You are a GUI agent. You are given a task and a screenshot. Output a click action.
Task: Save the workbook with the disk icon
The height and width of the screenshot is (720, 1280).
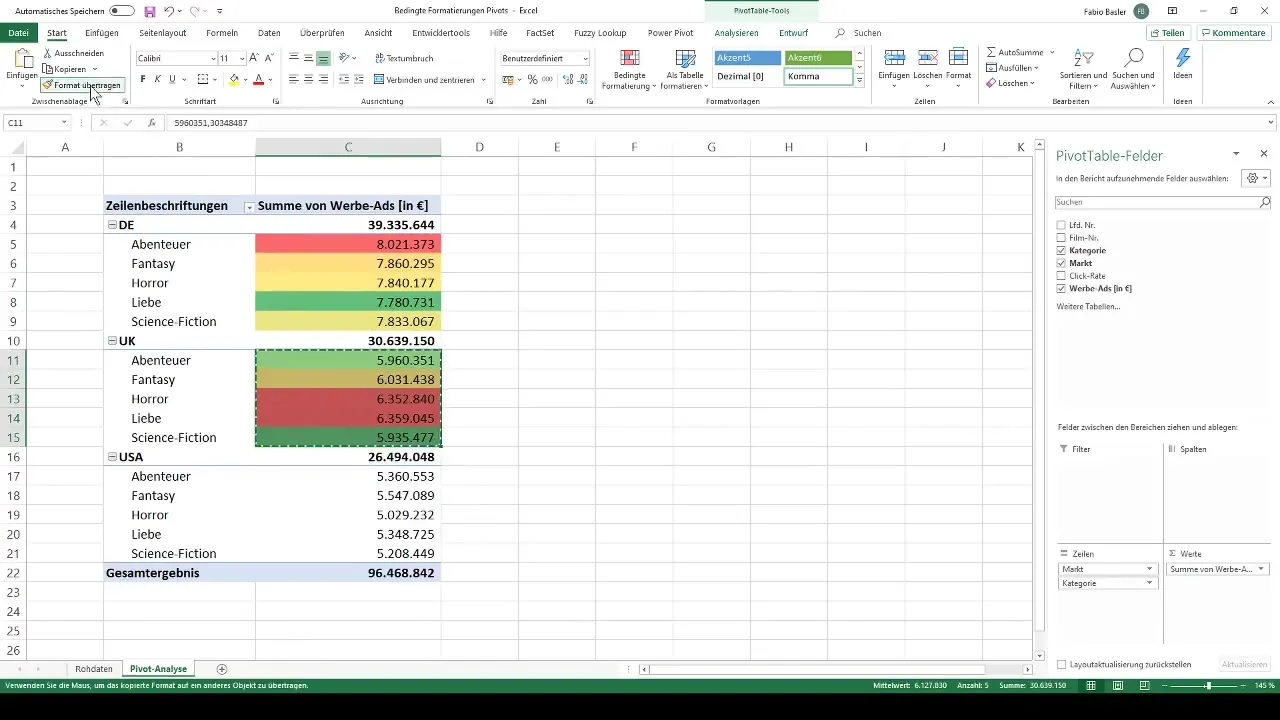click(149, 11)
